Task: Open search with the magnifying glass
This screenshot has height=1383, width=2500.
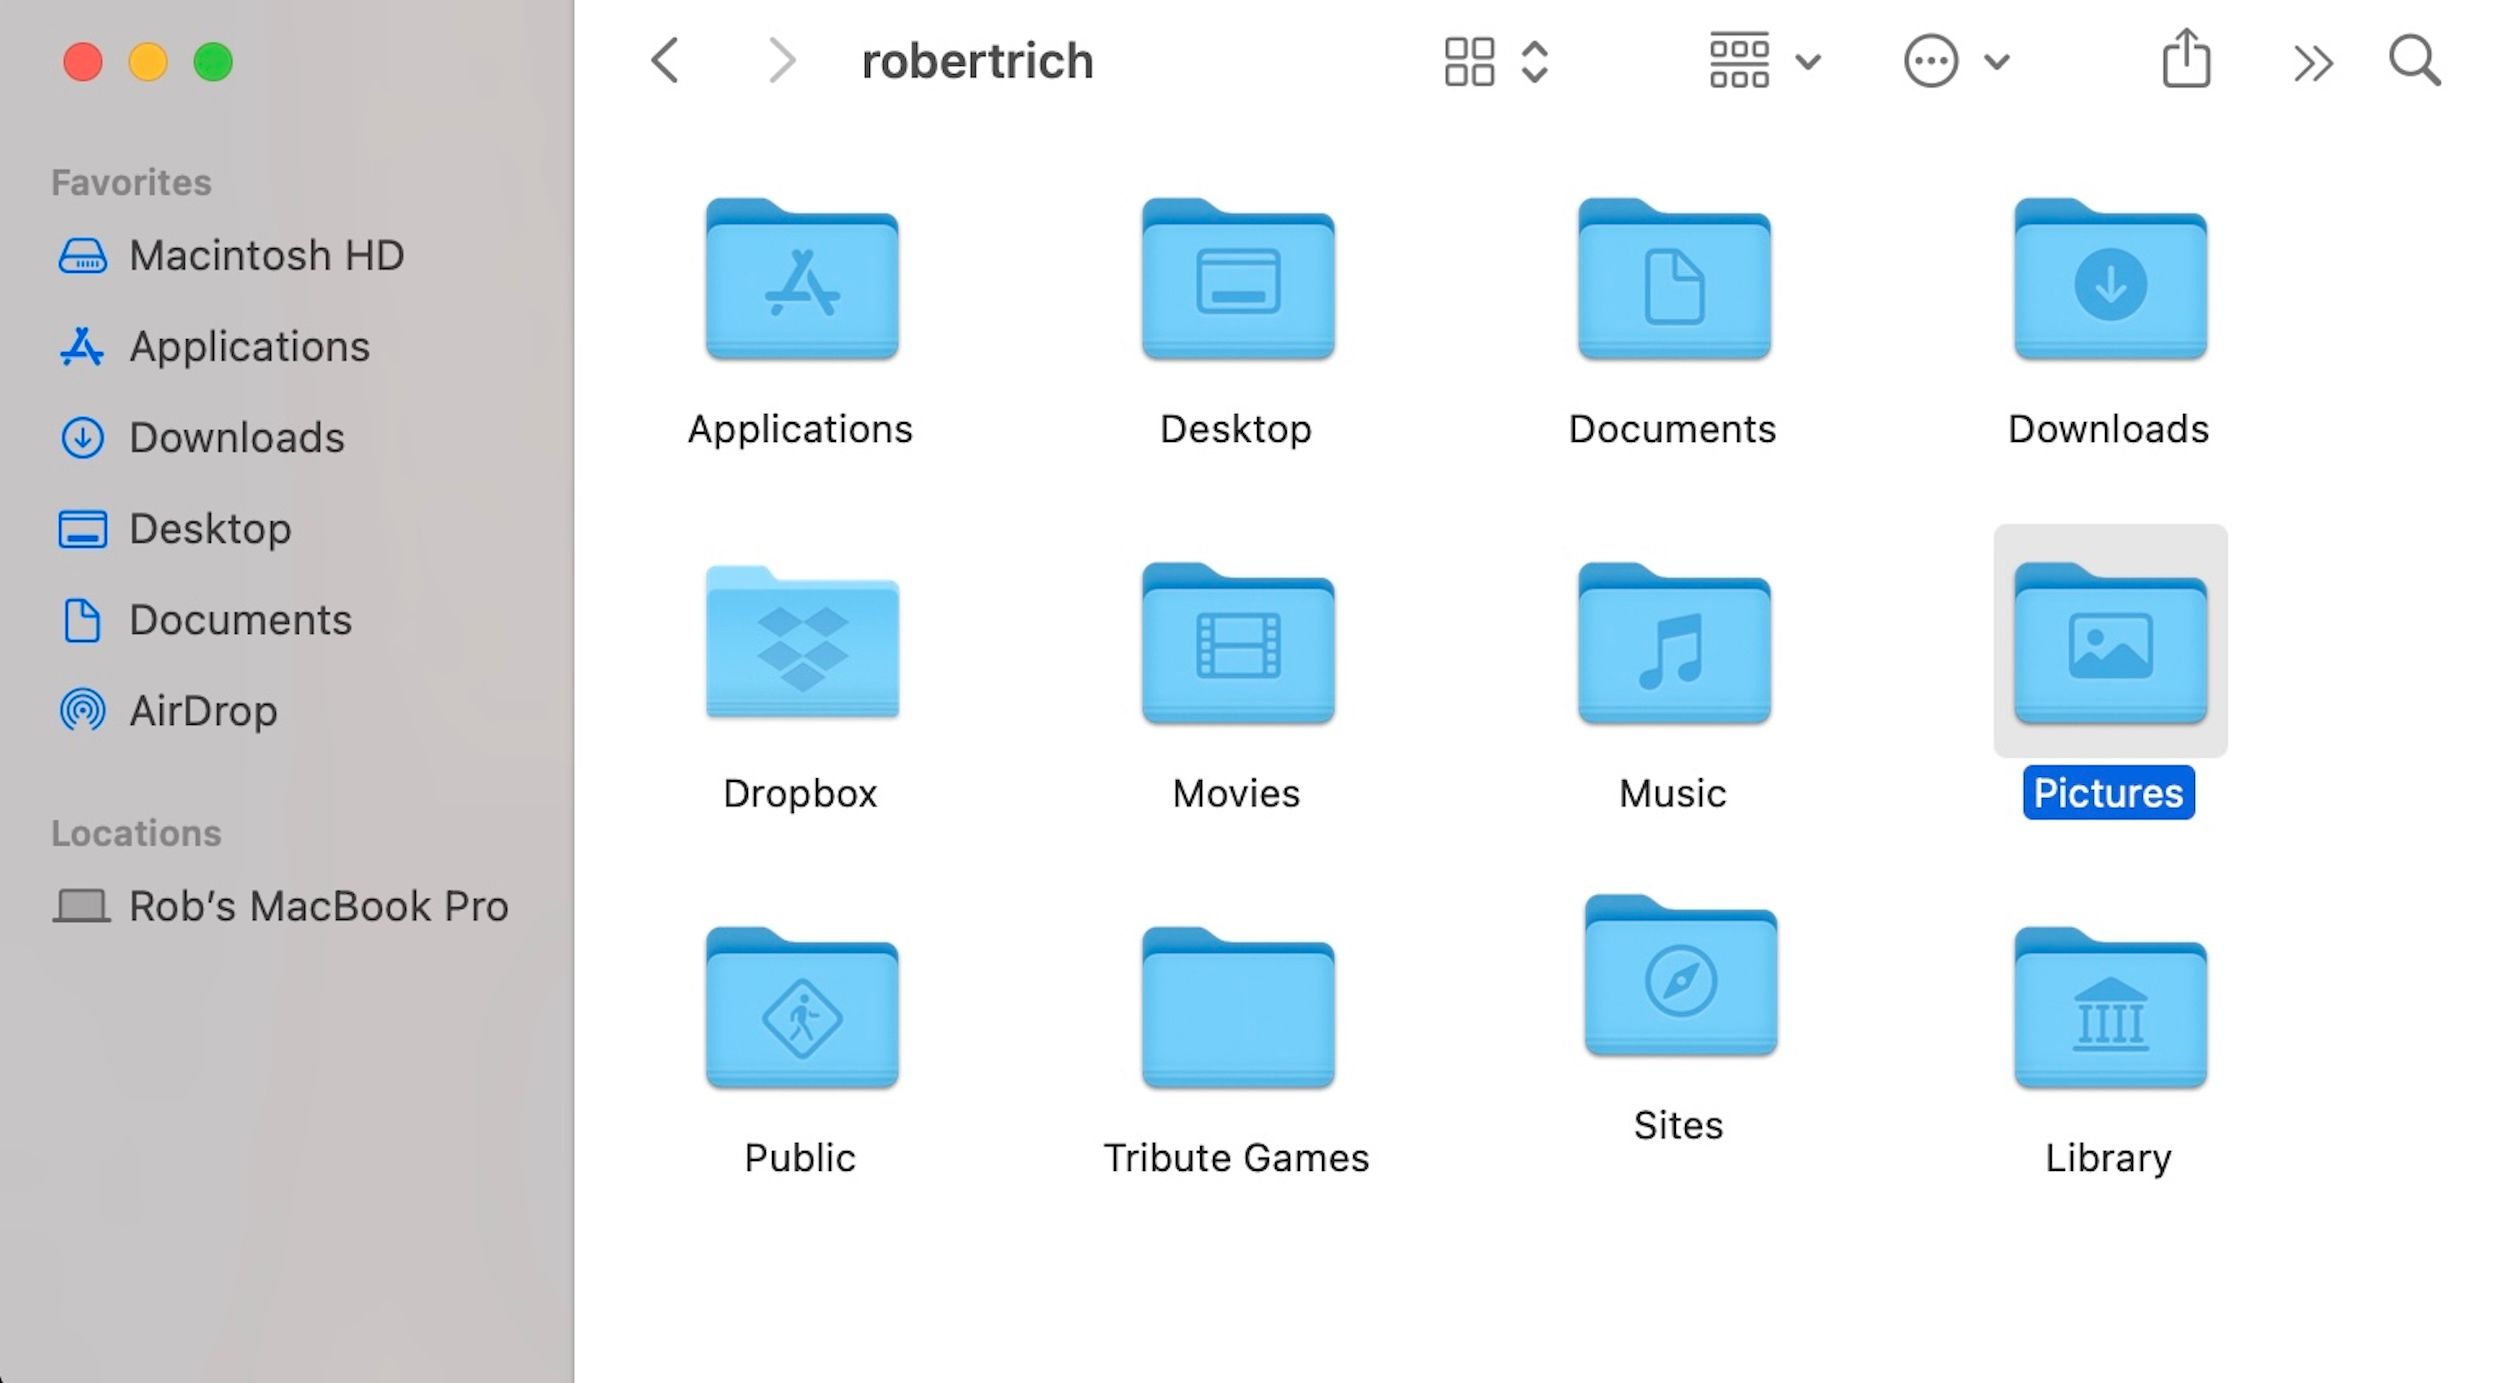Action: coord(2414,61)
